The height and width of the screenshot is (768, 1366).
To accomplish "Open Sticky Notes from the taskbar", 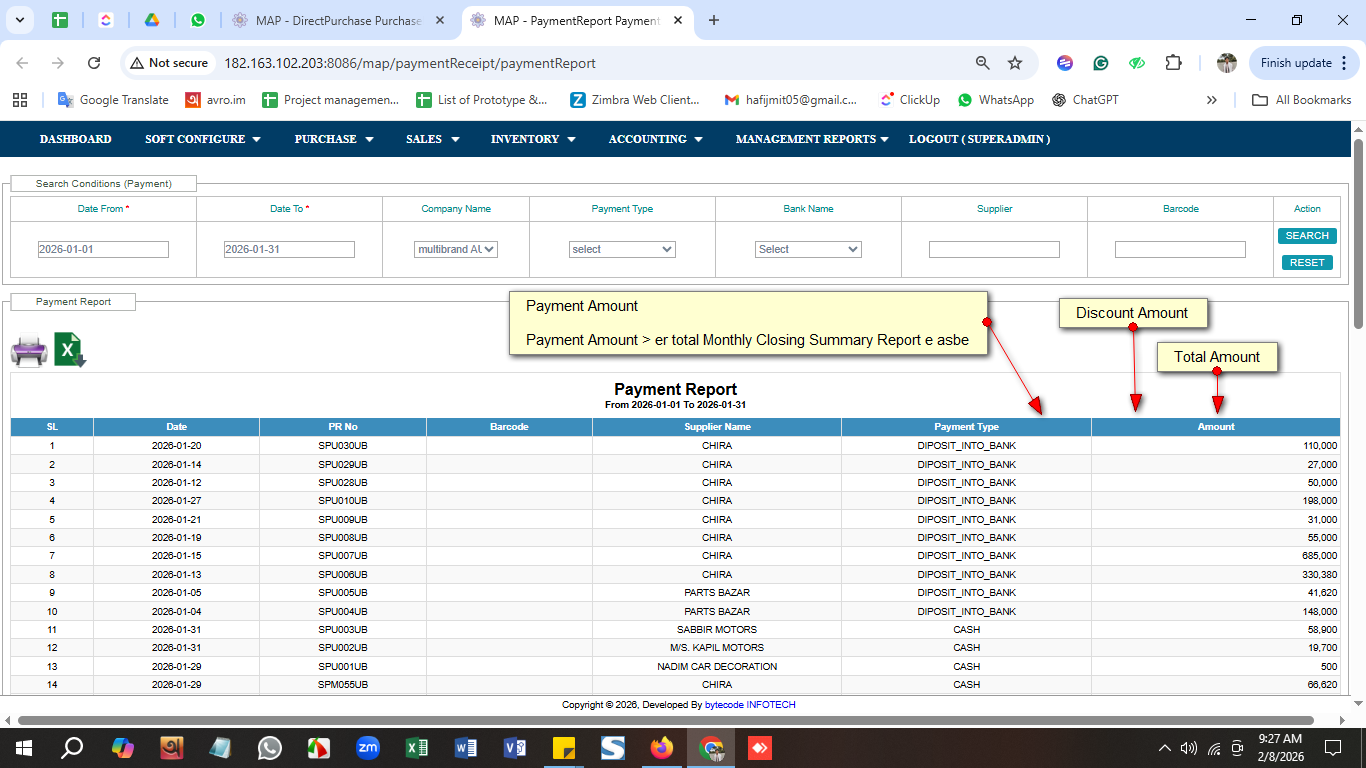I will 564,747.
